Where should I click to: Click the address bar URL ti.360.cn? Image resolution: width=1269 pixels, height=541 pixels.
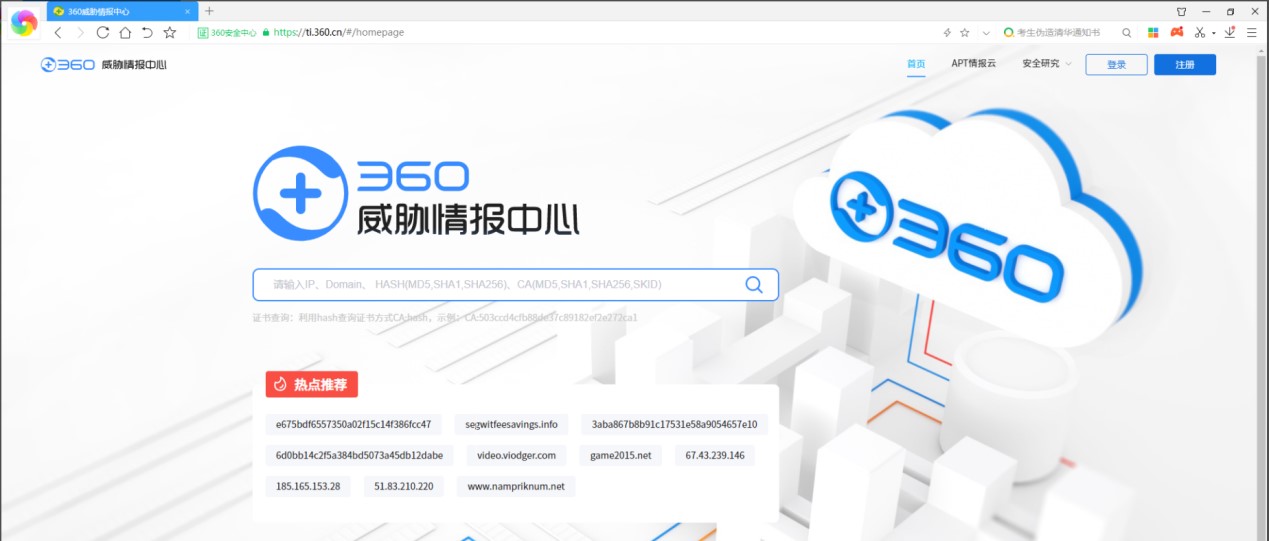[339, 32]
